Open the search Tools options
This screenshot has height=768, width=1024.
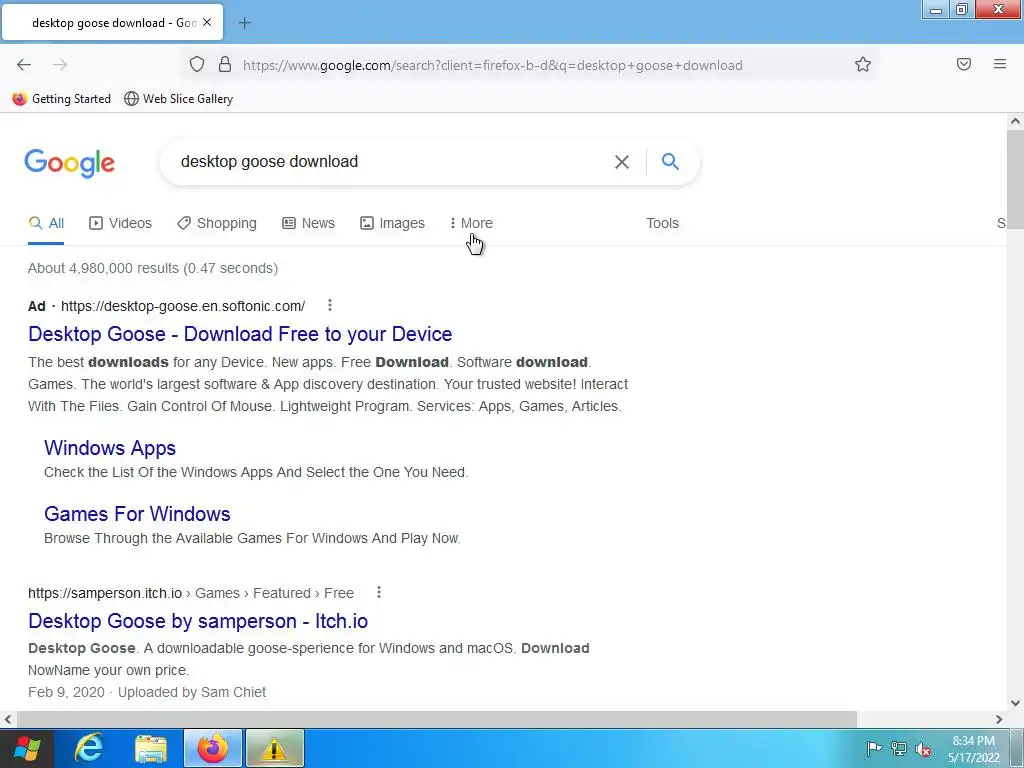point(662,223)
